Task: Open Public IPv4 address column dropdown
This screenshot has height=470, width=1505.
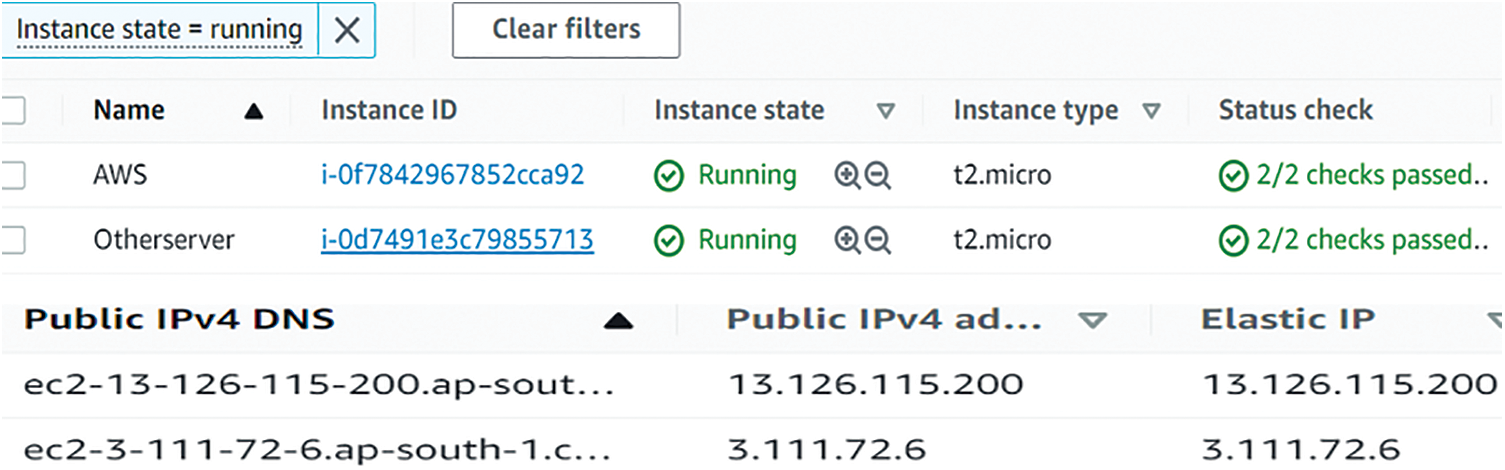Action: tap(1093, 320)
